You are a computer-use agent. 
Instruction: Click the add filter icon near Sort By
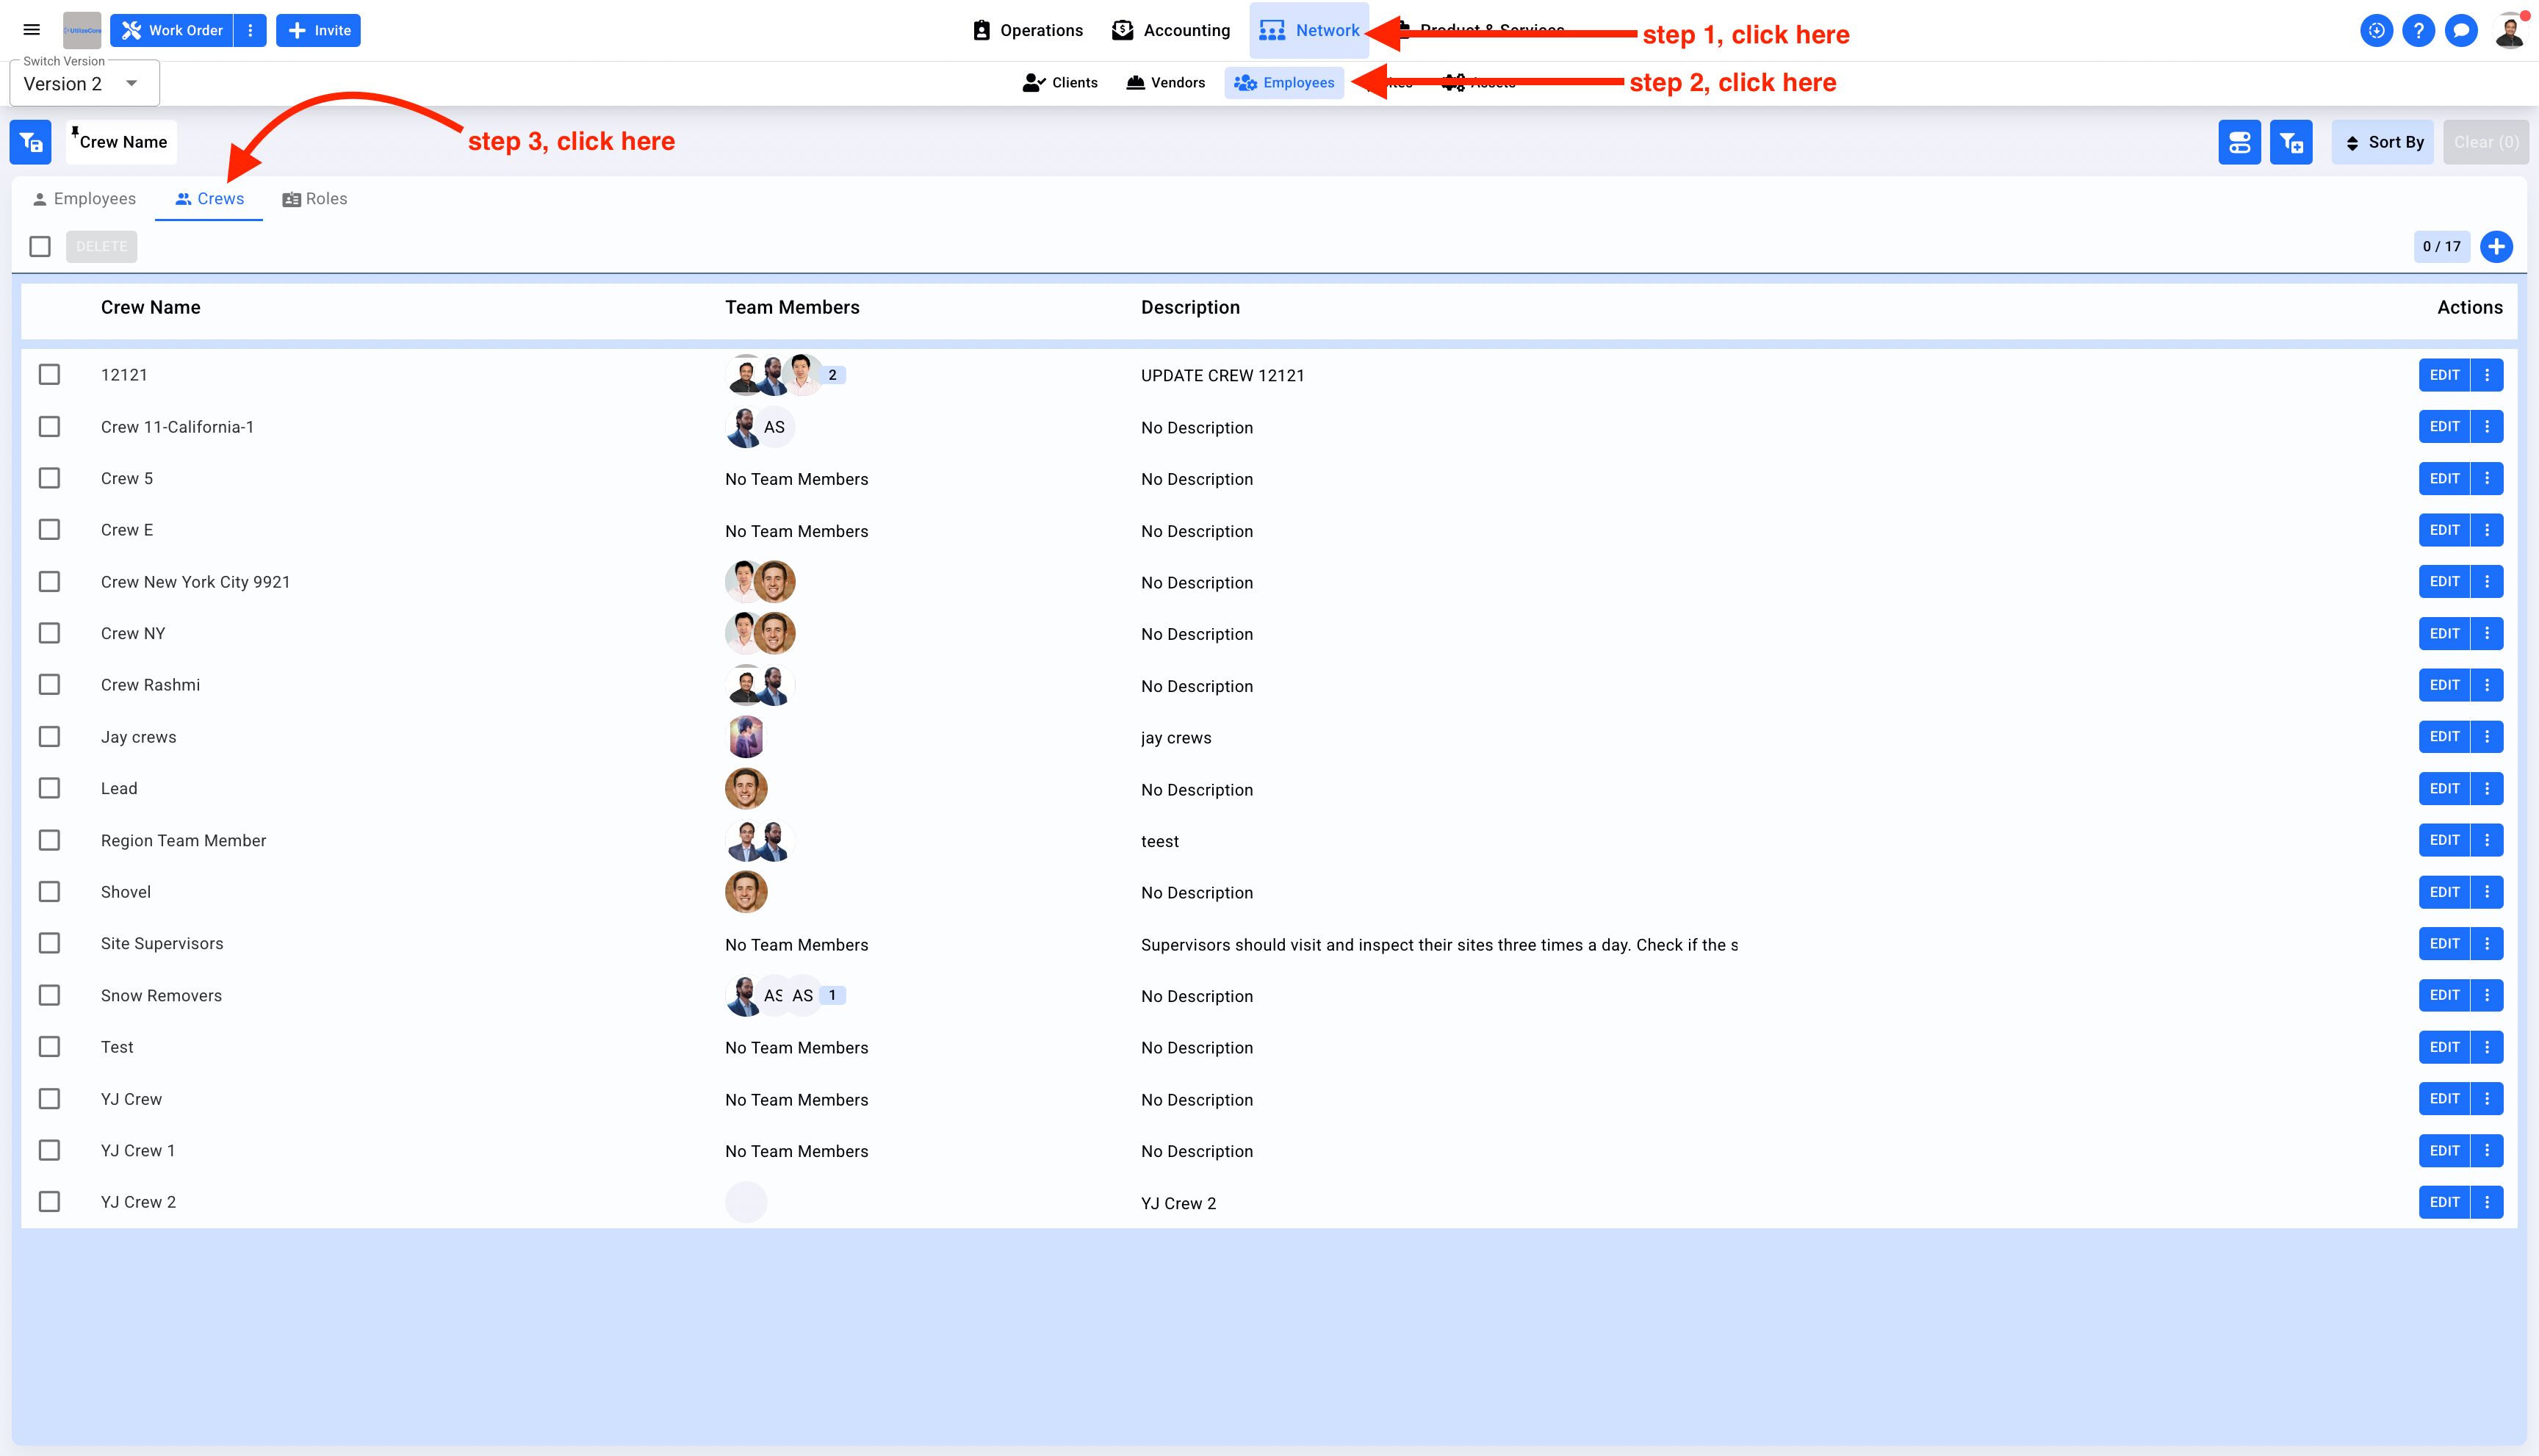2291,142
